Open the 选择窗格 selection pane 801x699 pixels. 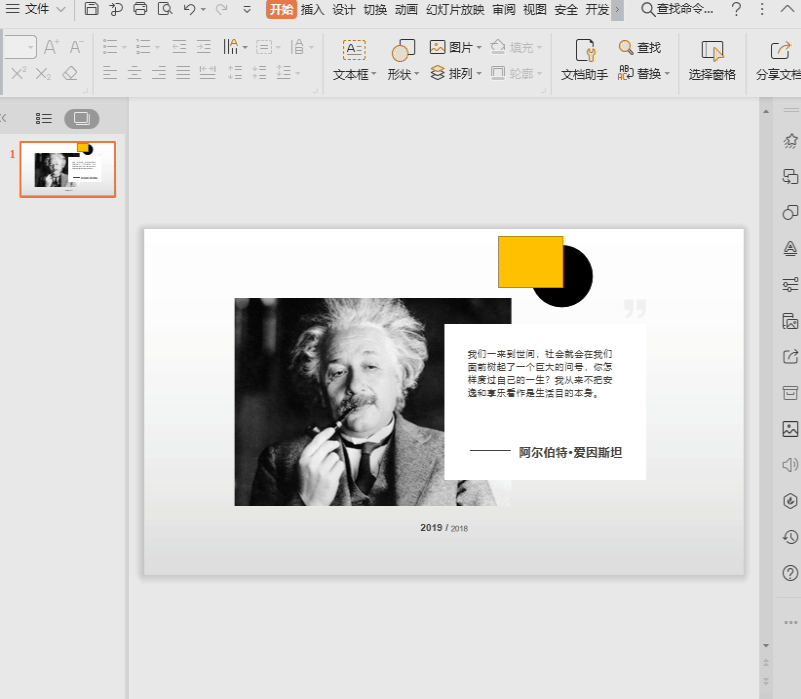pyautogui.click(x=712, y=60)
